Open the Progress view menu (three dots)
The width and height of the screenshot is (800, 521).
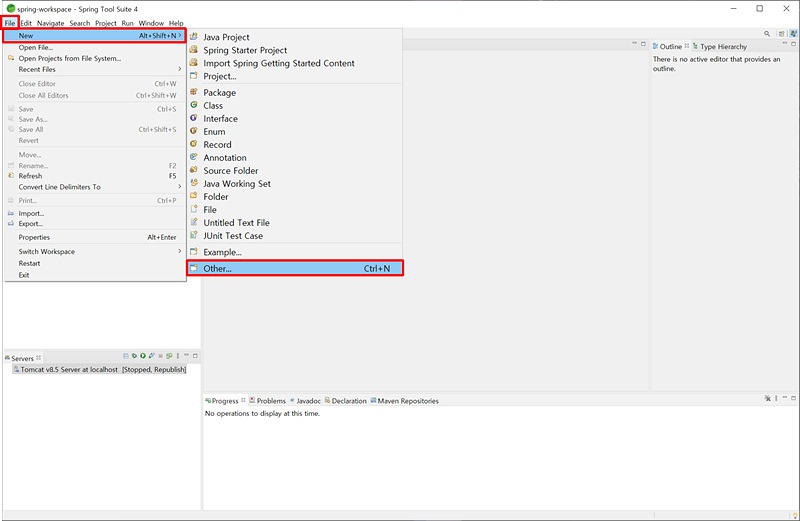pyautogui.click(x=776, y=398)
